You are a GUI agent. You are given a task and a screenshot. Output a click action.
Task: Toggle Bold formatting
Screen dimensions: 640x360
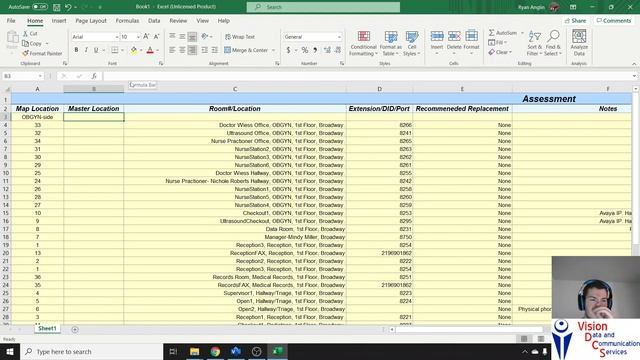[76, 50]
